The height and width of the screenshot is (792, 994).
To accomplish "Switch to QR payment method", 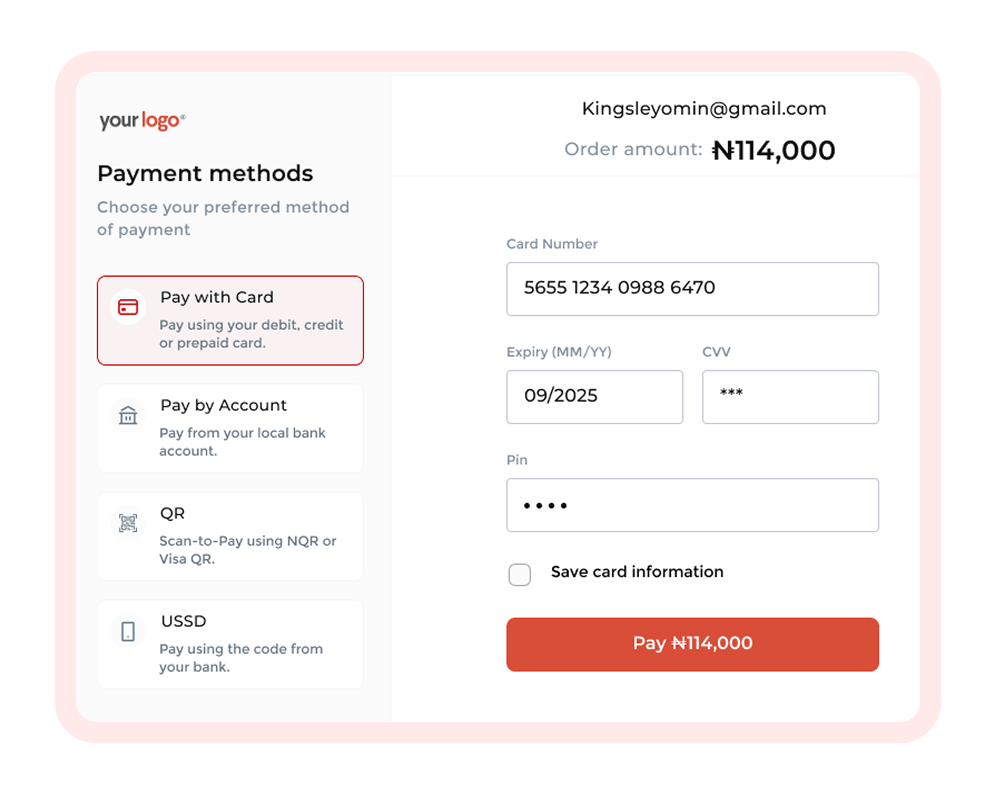I will 230,536.
